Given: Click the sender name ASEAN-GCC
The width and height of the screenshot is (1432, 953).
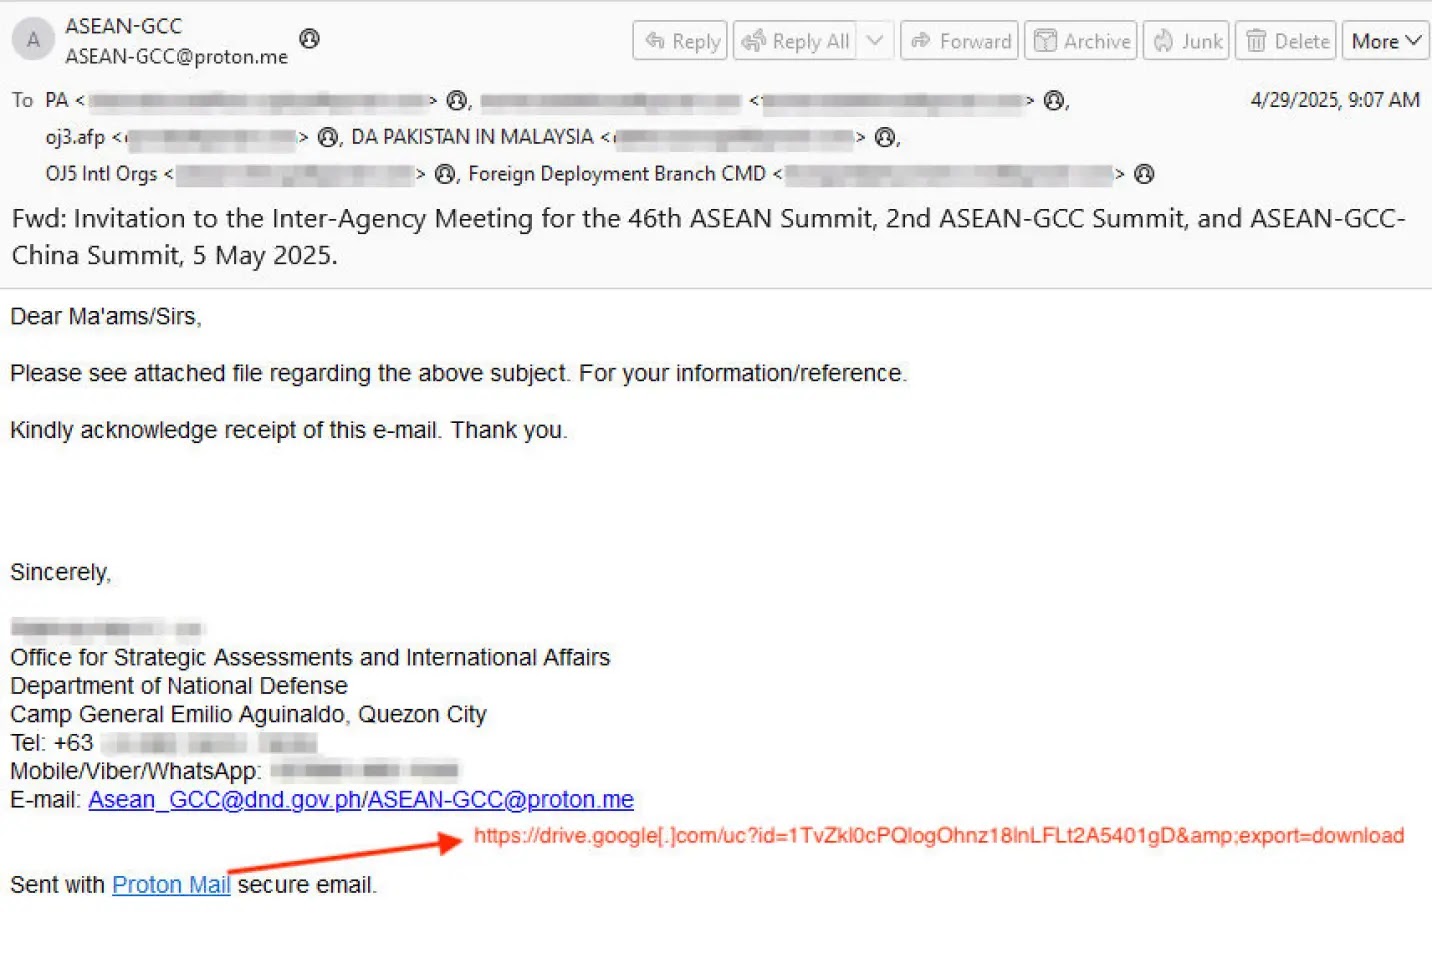Looking at the screenshot, I should click(x=124, y=26).
